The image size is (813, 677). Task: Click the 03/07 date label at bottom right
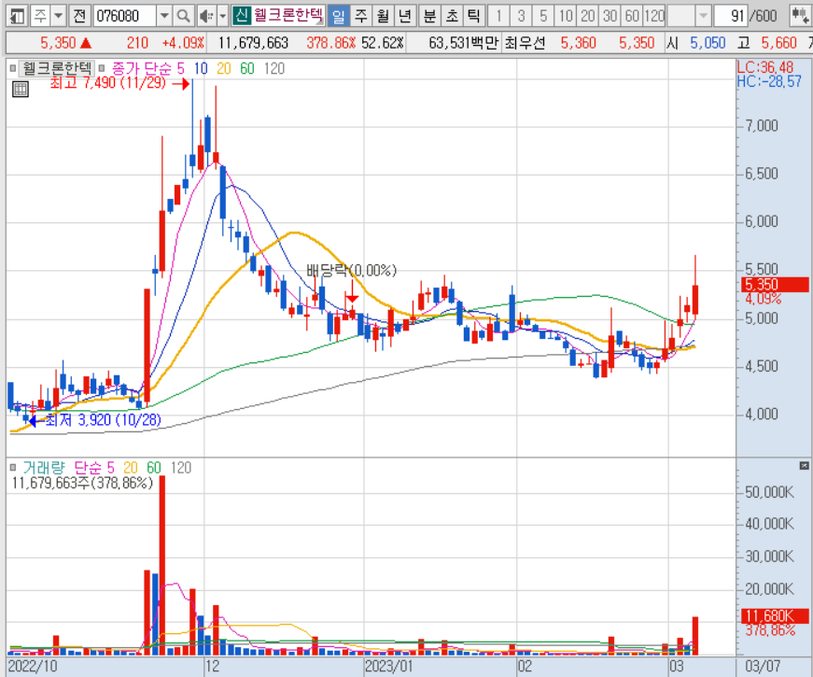[762, 666]
